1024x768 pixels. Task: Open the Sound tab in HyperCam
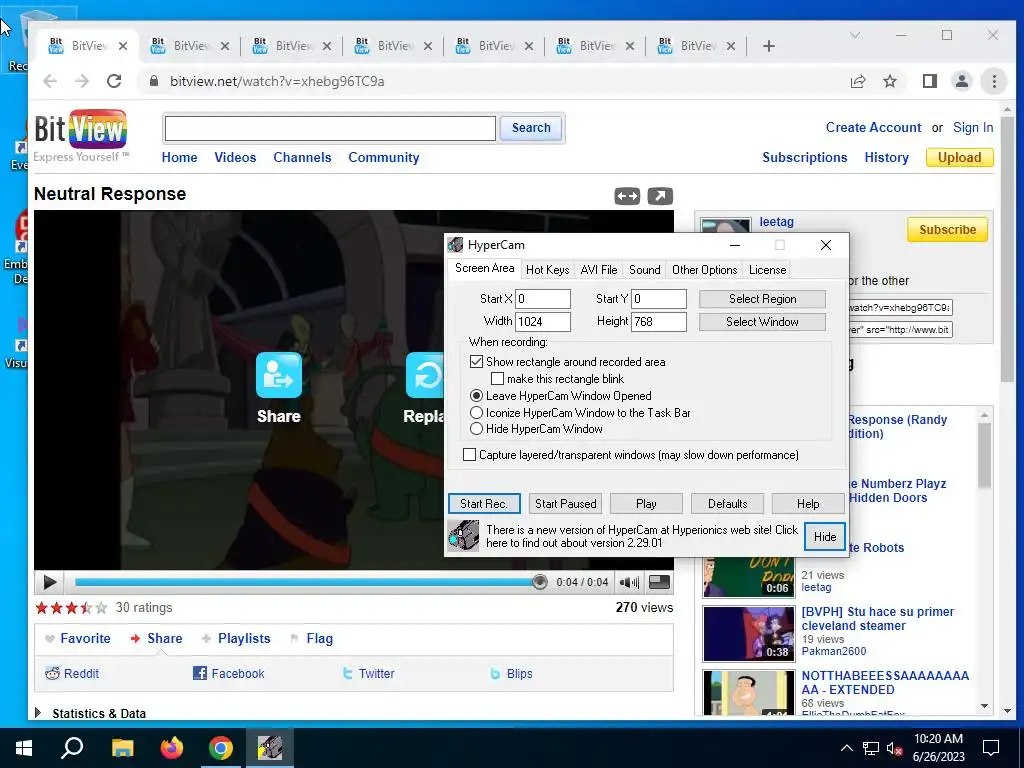(x=645, y=270)
